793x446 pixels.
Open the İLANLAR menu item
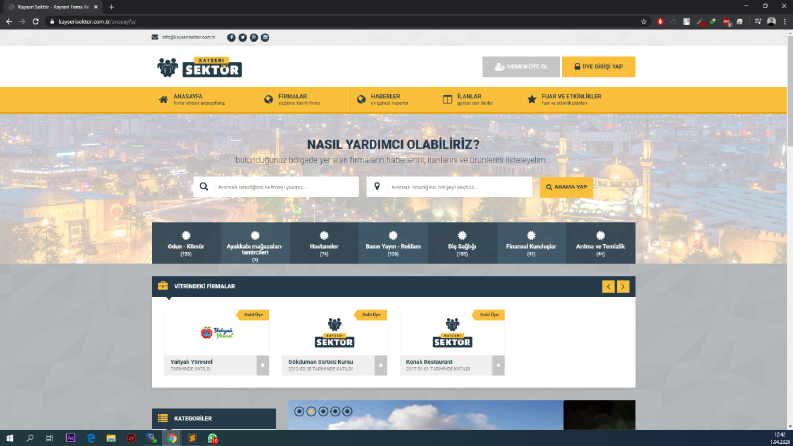pos(468,99)
